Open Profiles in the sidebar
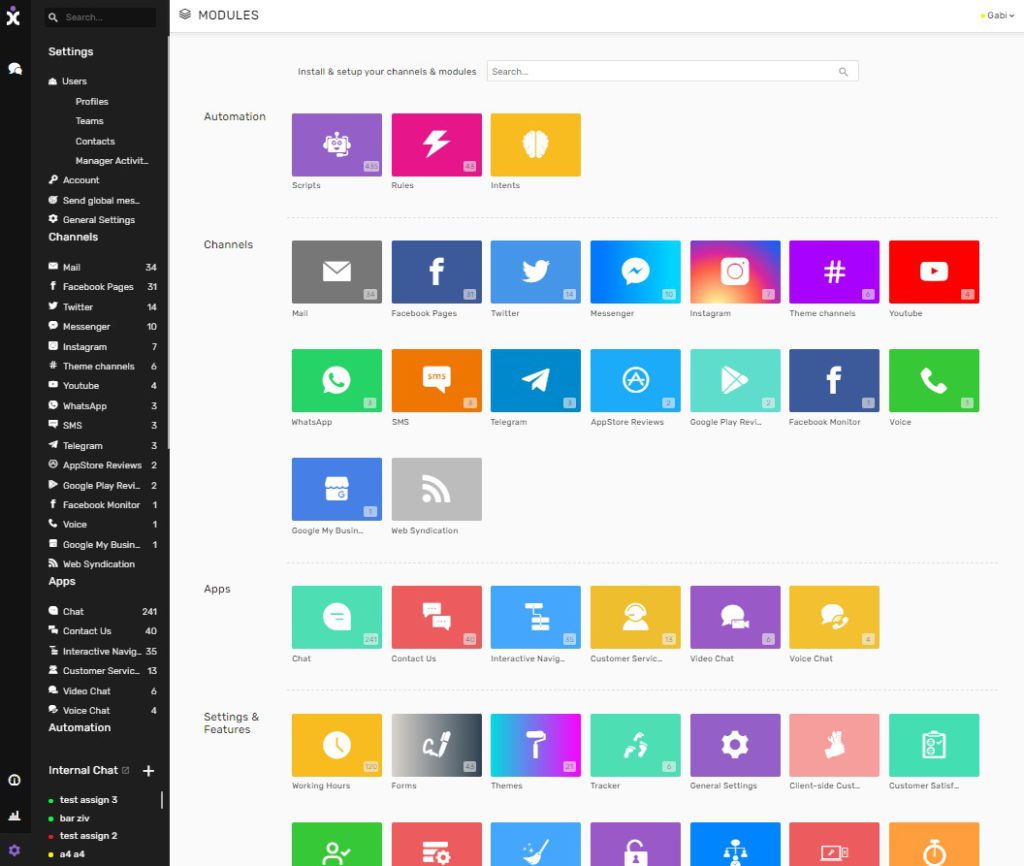The width and height of the screenshot is (1024, 866). click(92, 102)
